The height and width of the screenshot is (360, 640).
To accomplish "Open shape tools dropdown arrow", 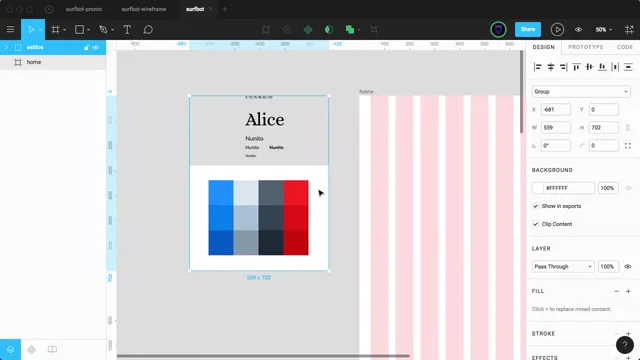I will tap(89, 30).
